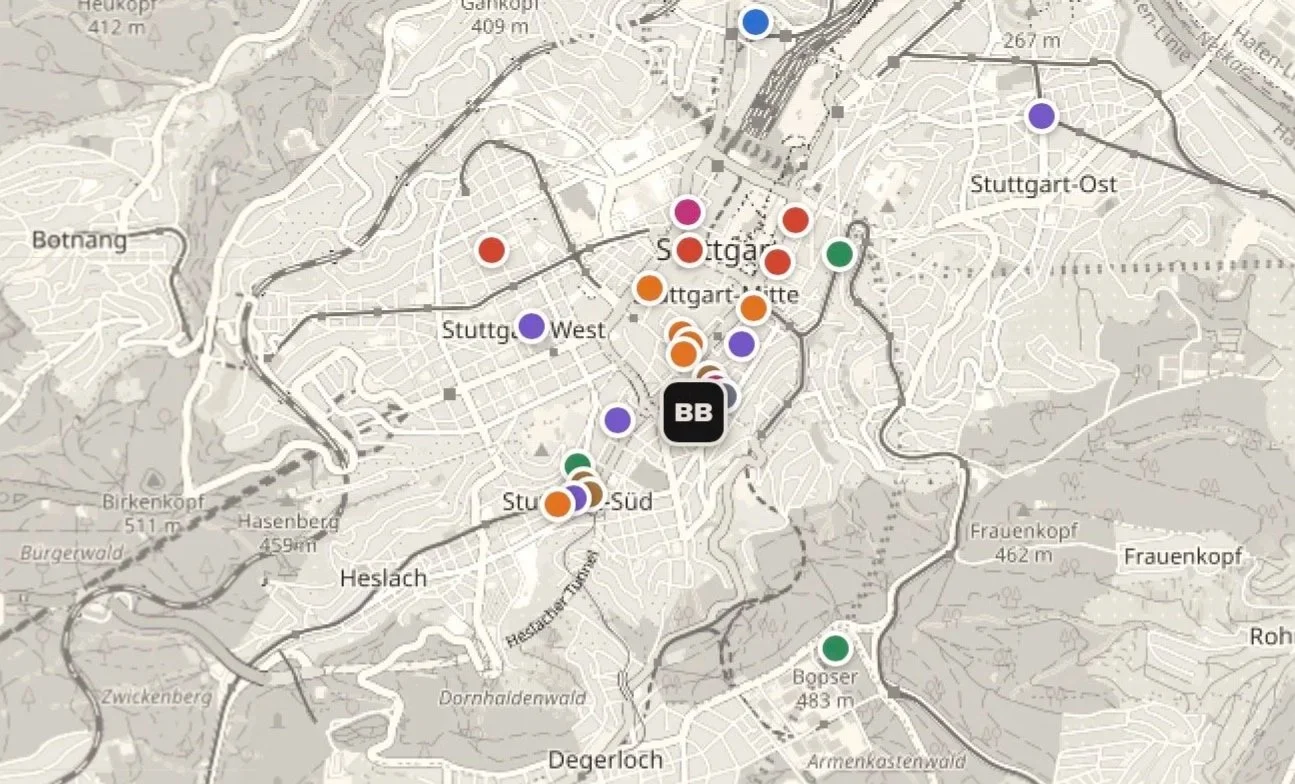This screenshot has width=1295, height=784.
Task: Select the orange marker just below the word Mitte
Action: pos(753,308)
